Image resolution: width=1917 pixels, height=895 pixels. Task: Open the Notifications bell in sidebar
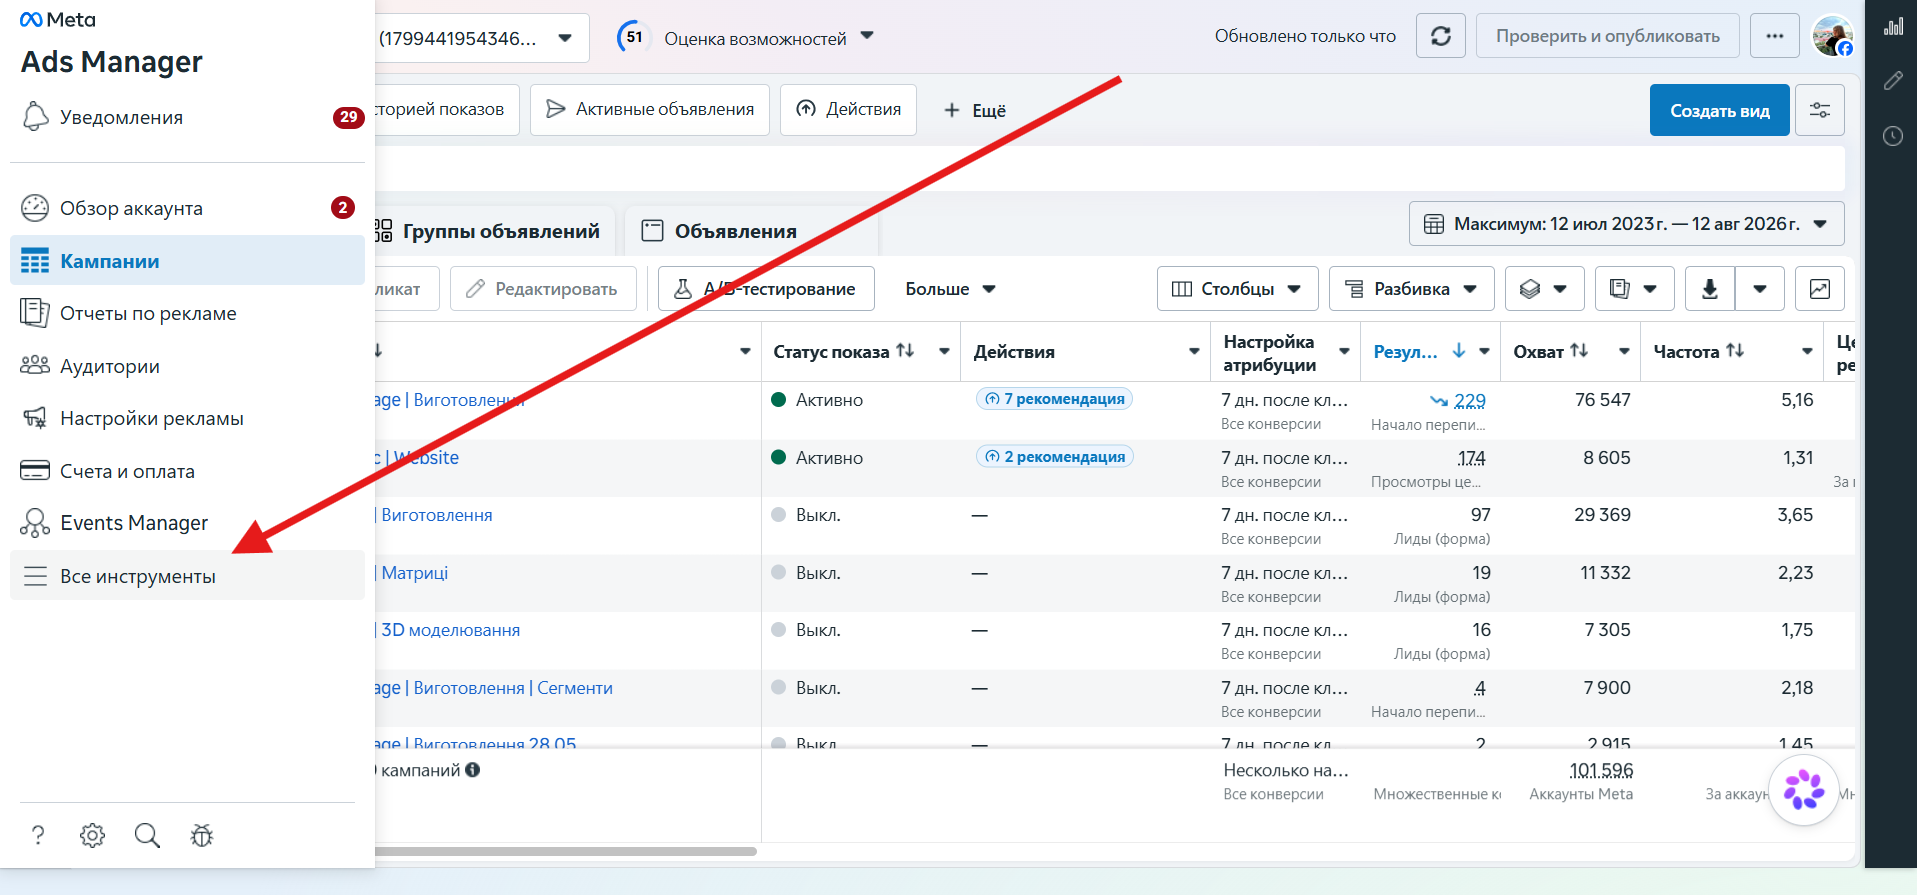pyautogui.click(x=35, y=116)
